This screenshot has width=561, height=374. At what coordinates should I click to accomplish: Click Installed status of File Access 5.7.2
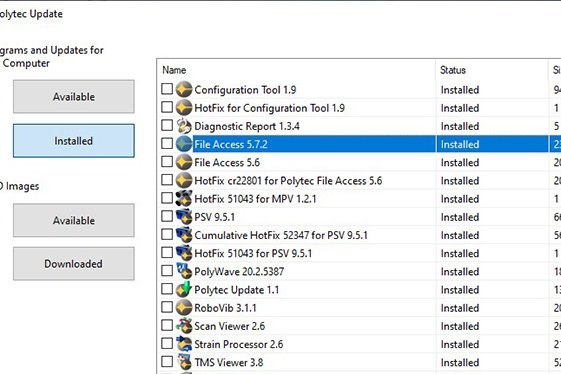460,145
